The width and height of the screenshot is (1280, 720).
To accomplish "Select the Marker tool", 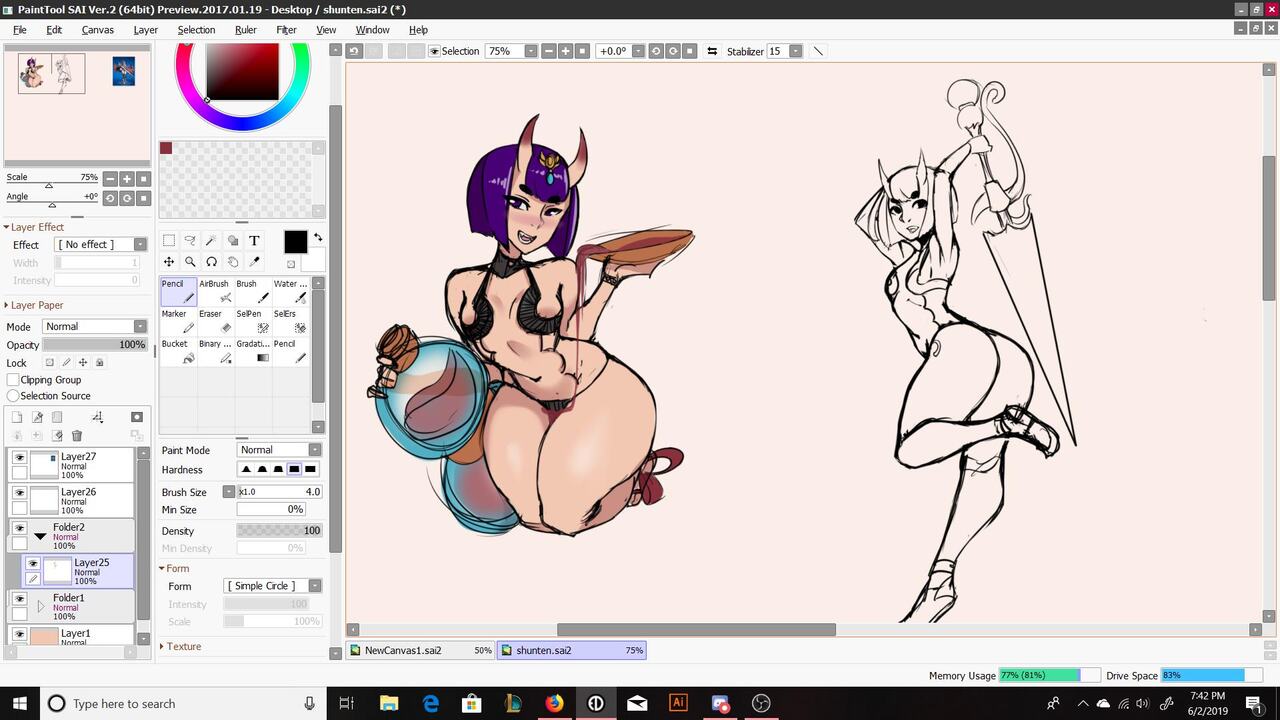I will pyautogui.click(x=178, y=321).
